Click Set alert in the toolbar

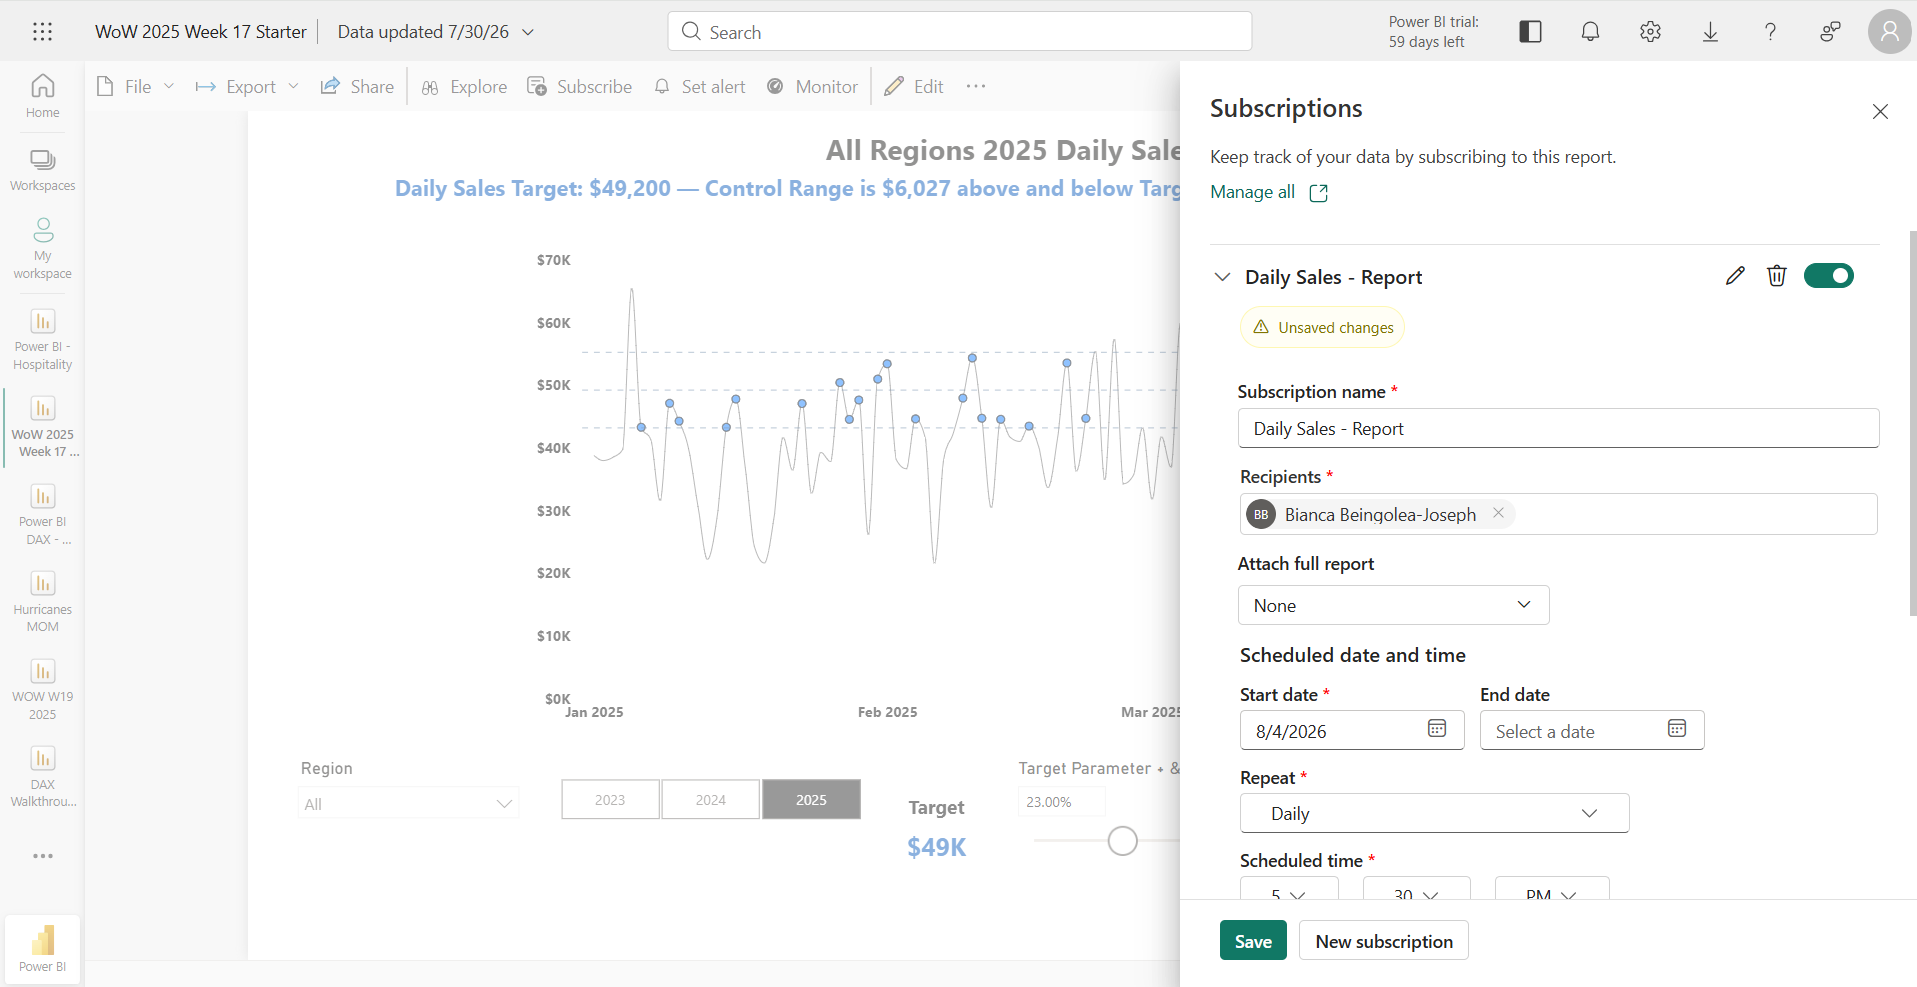(x=700, y=87)
